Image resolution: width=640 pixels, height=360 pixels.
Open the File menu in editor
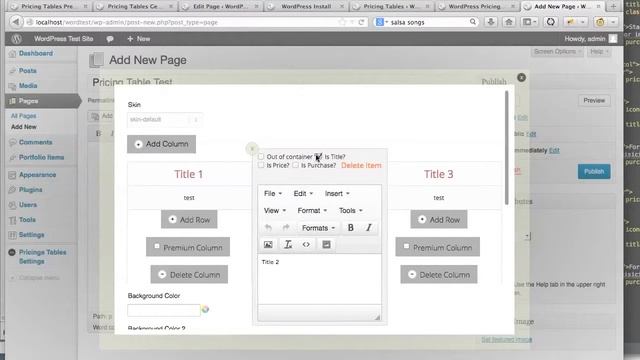coord(273,193)
